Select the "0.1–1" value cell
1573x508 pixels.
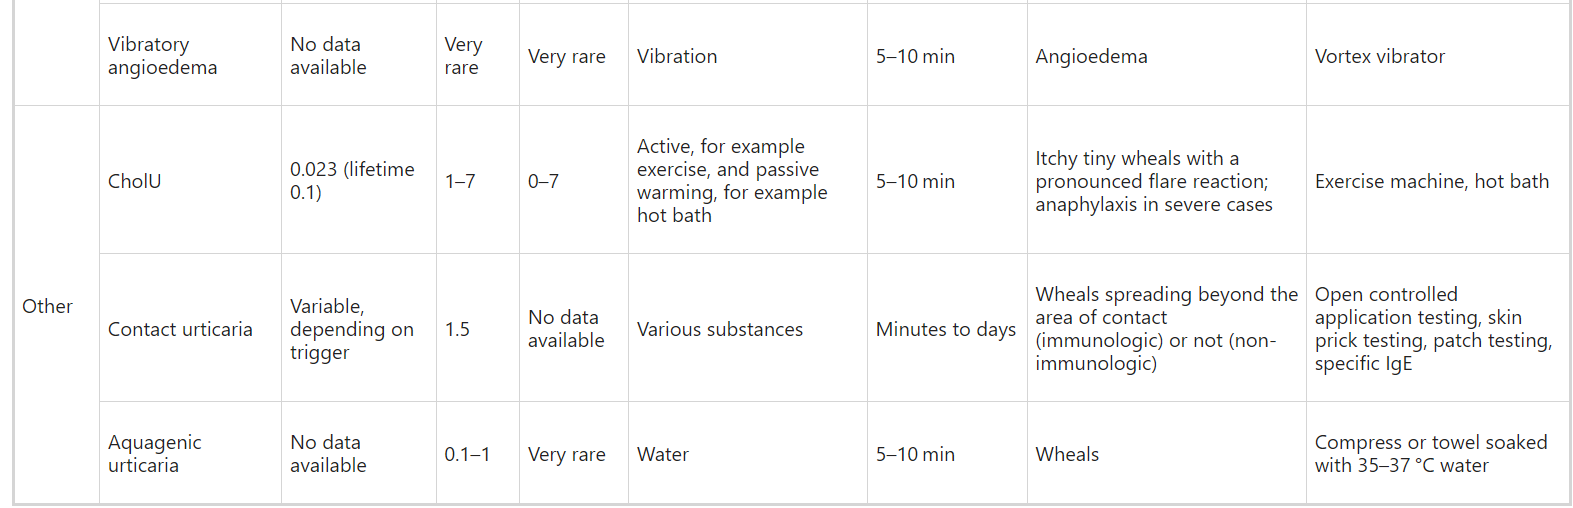pos(467,454)
